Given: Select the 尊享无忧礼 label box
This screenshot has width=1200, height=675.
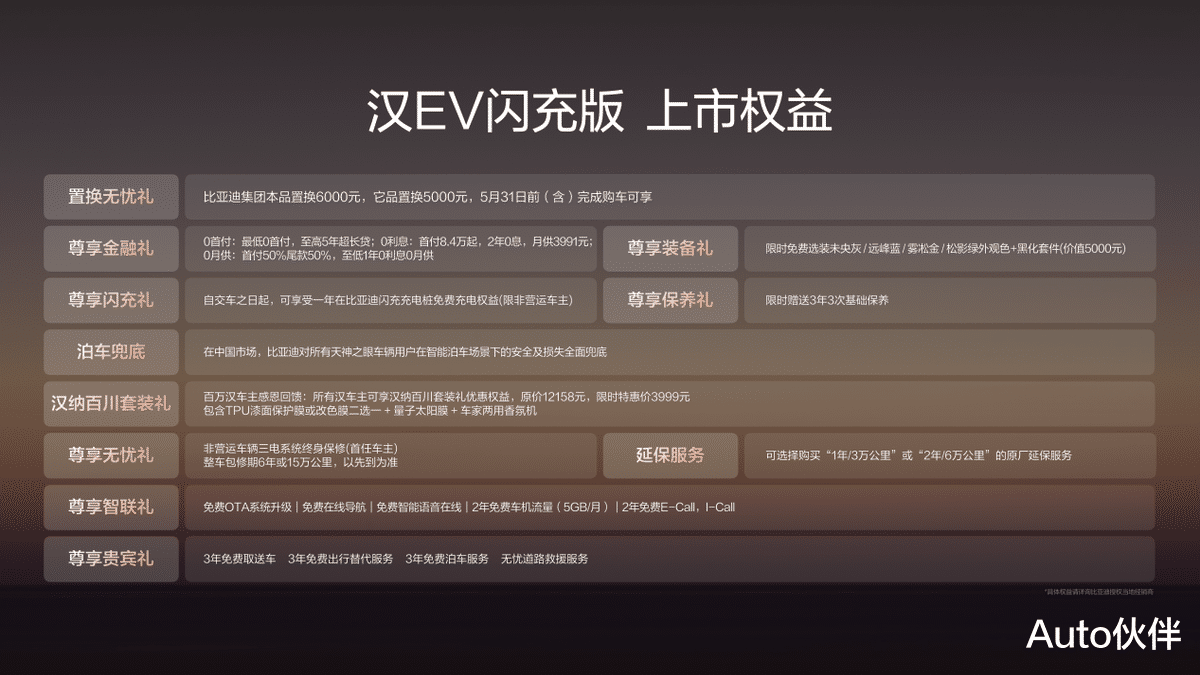Looking at the screenshot, I should click(x=111, y=455).
